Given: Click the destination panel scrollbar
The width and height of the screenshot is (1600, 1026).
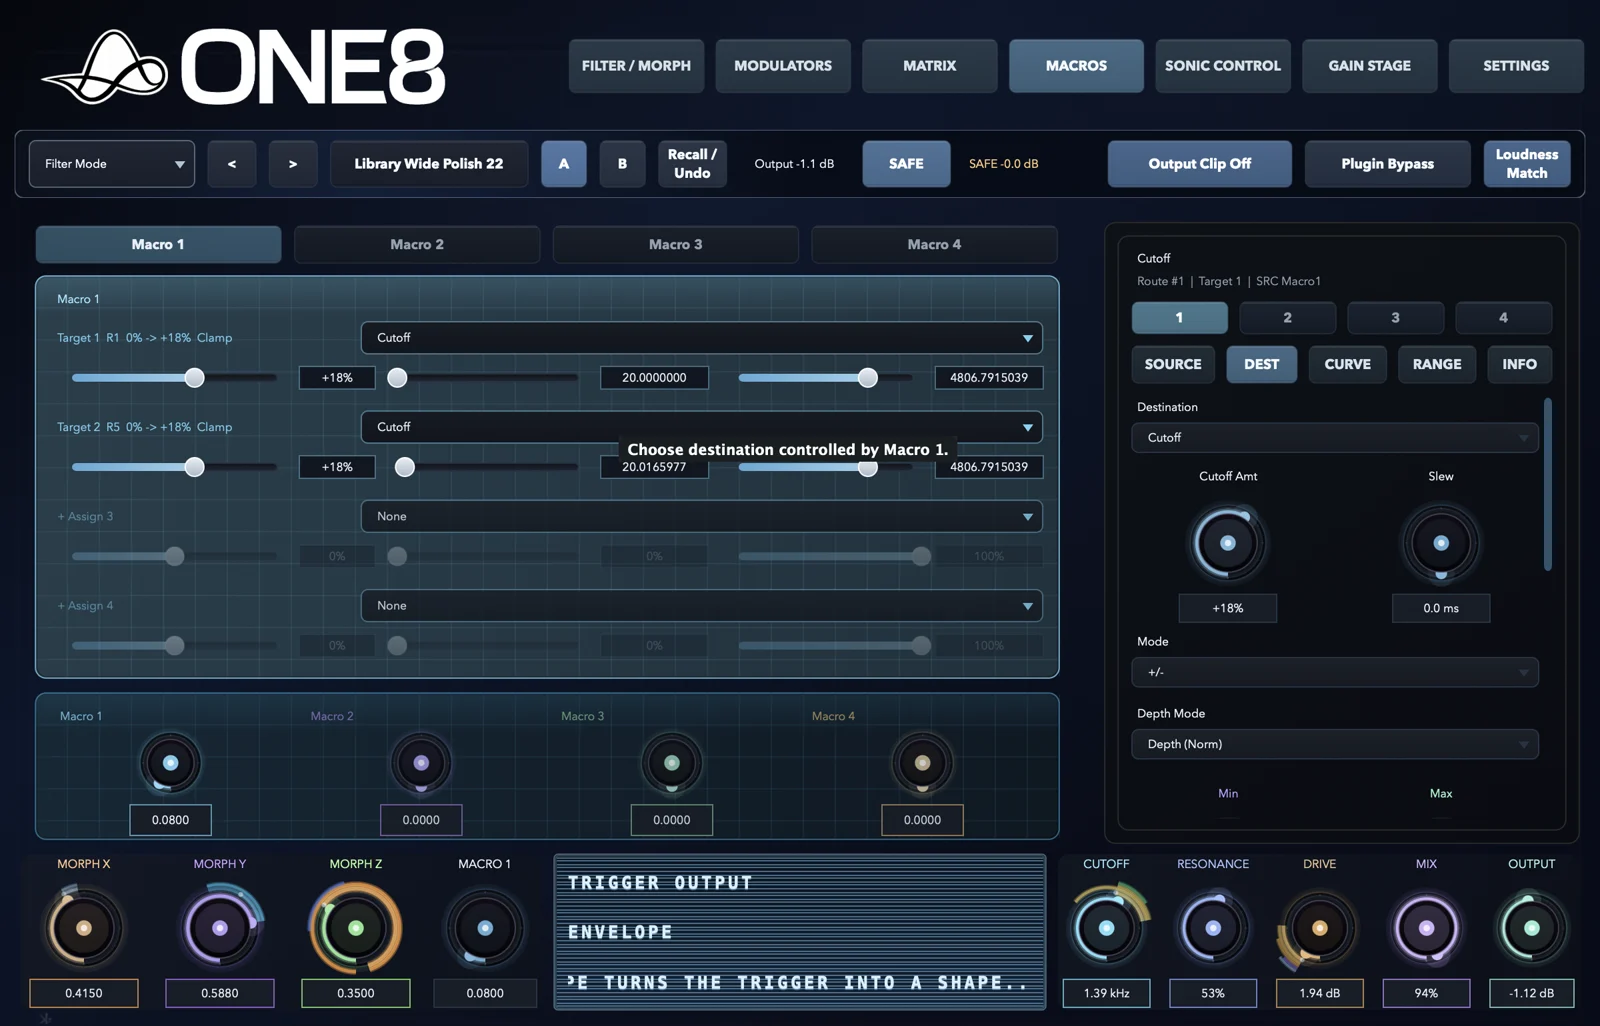Looking at the screenshot, I should (x=1548, y=484).
